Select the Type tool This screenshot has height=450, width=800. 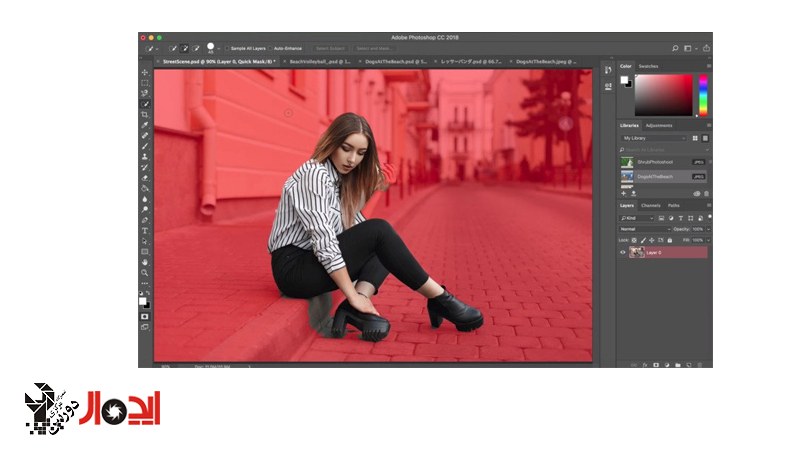click(x=145, y=230)
